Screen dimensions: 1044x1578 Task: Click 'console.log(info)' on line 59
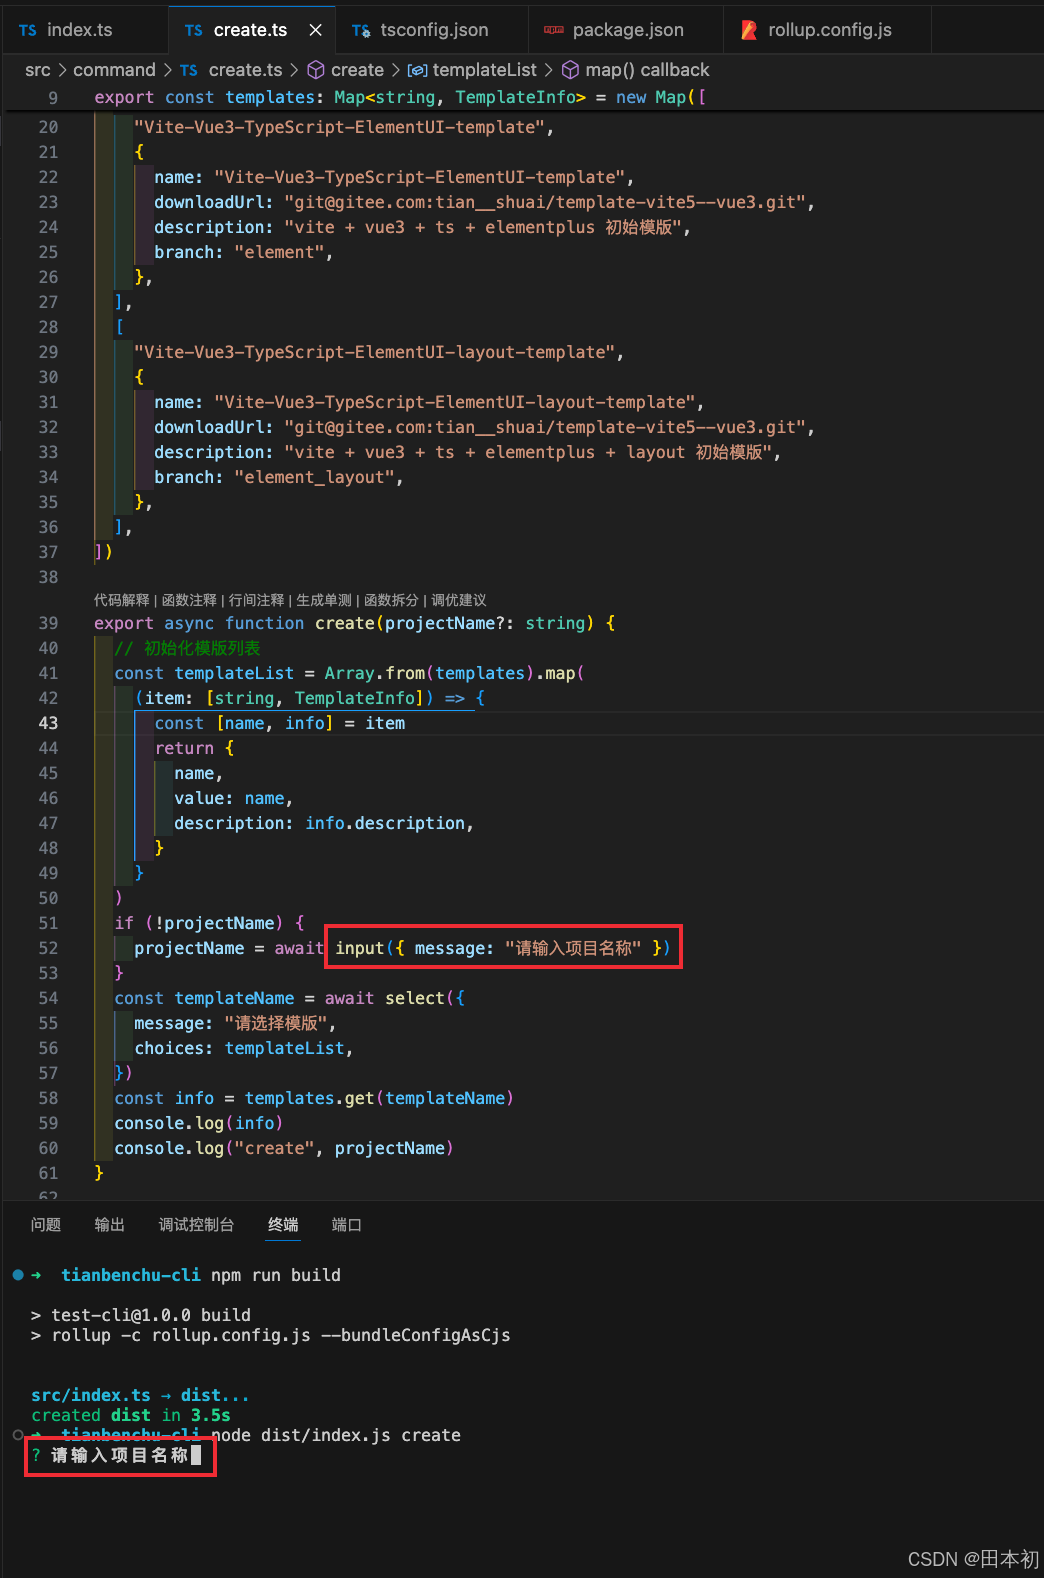tap(198, 1123)
